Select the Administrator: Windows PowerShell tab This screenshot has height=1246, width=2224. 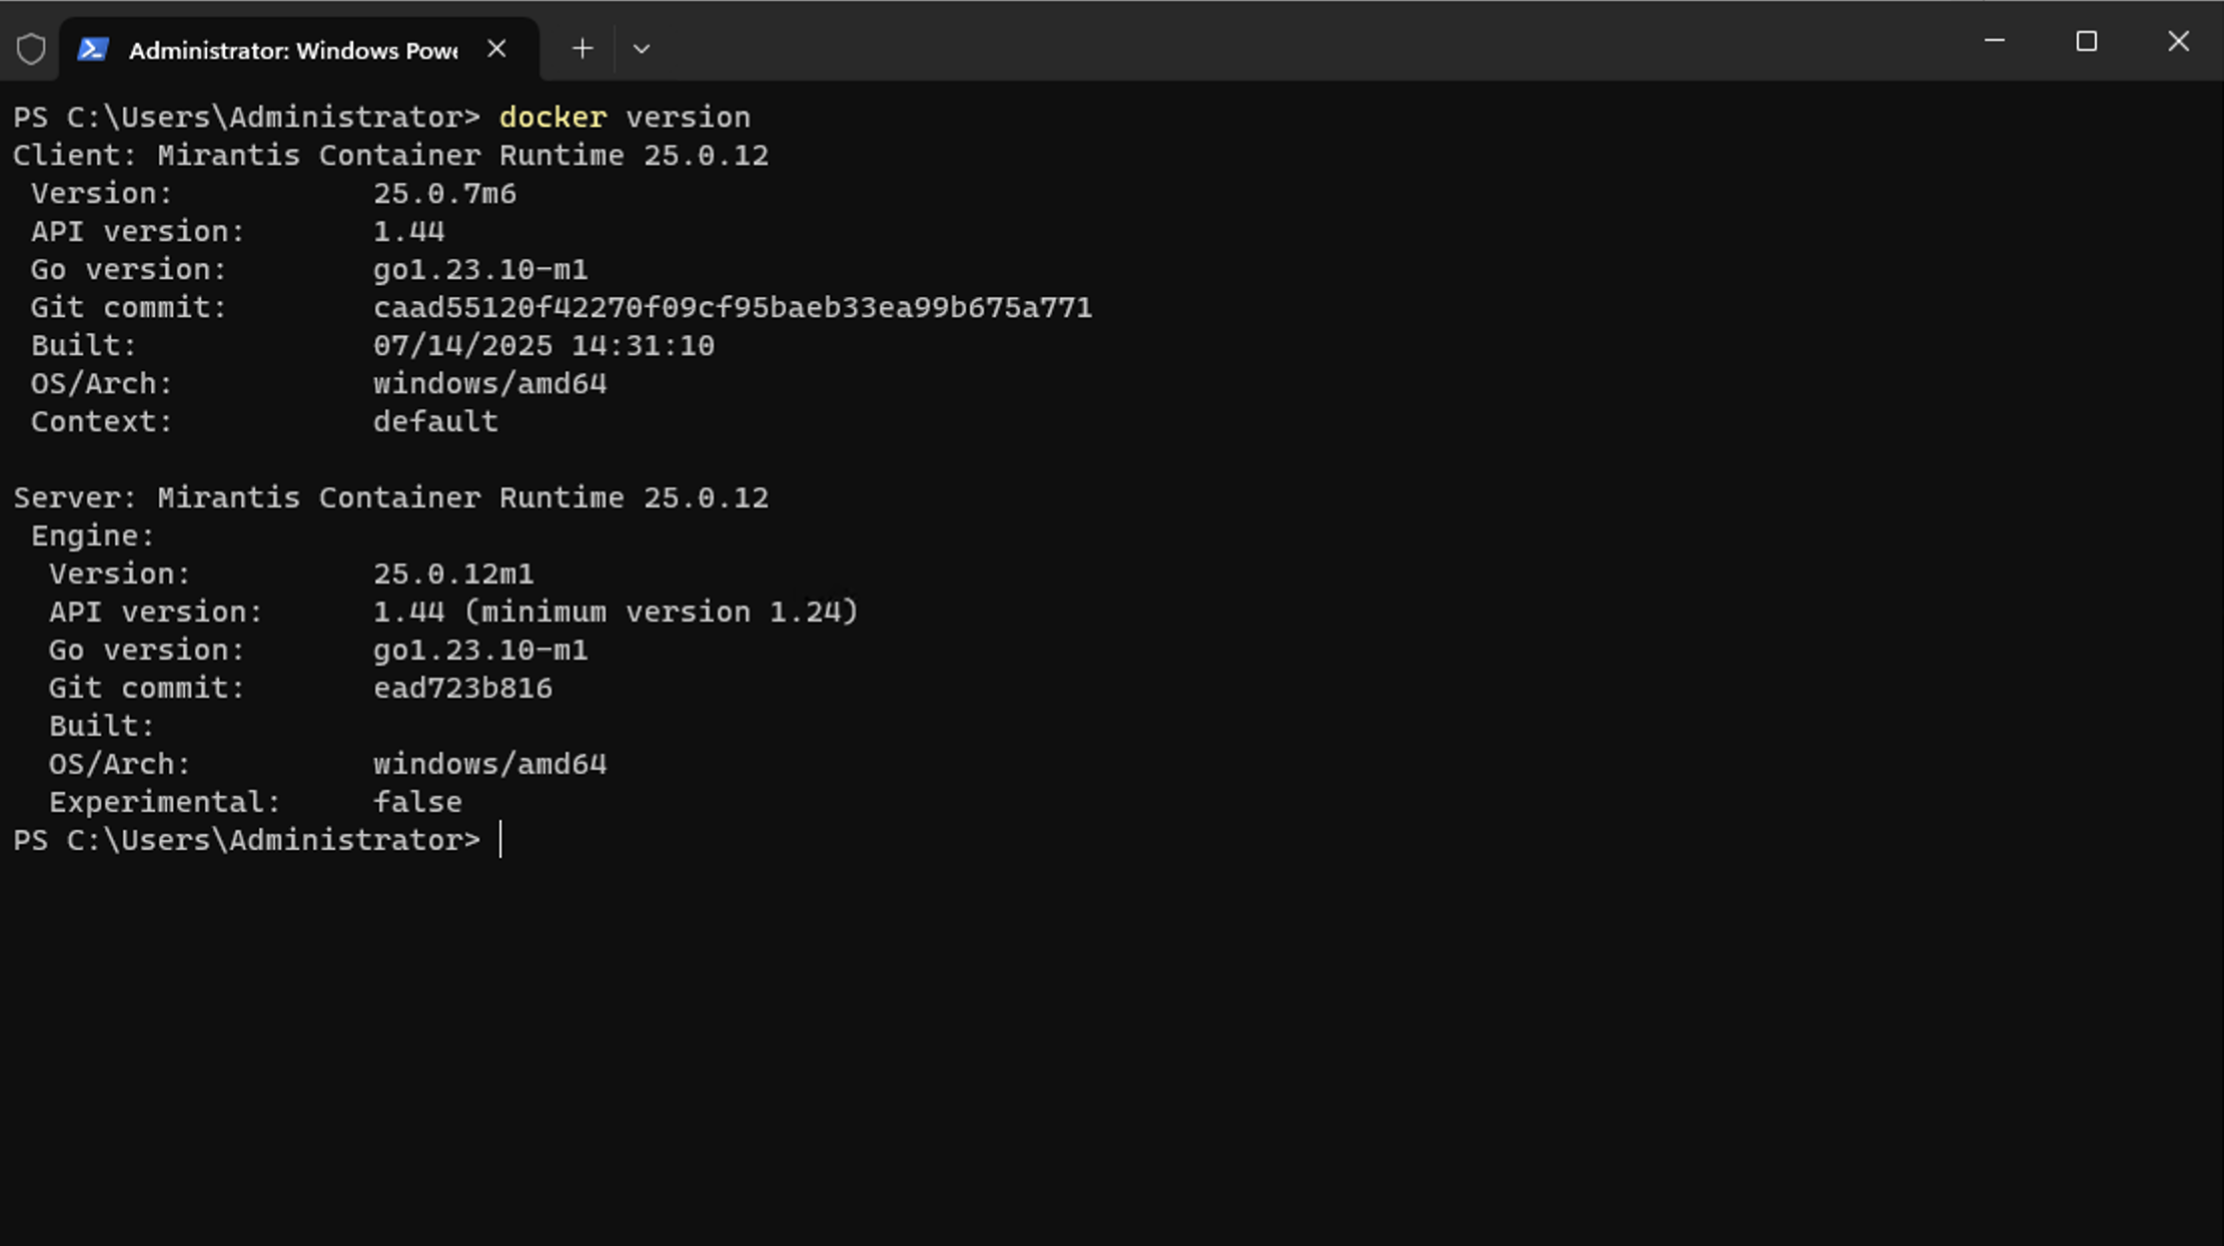pyautogui.click(x=299, y=49)
